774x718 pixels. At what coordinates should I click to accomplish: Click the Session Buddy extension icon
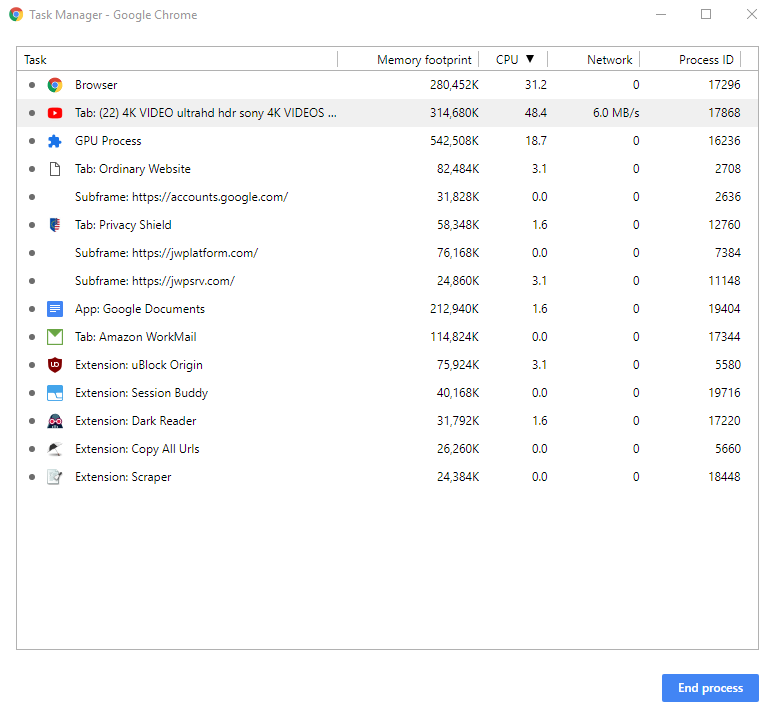55,393
